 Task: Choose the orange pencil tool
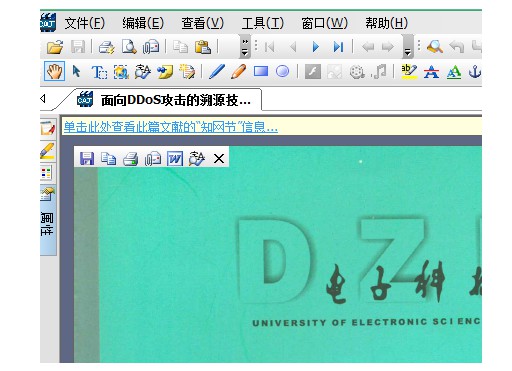point(238,71)
